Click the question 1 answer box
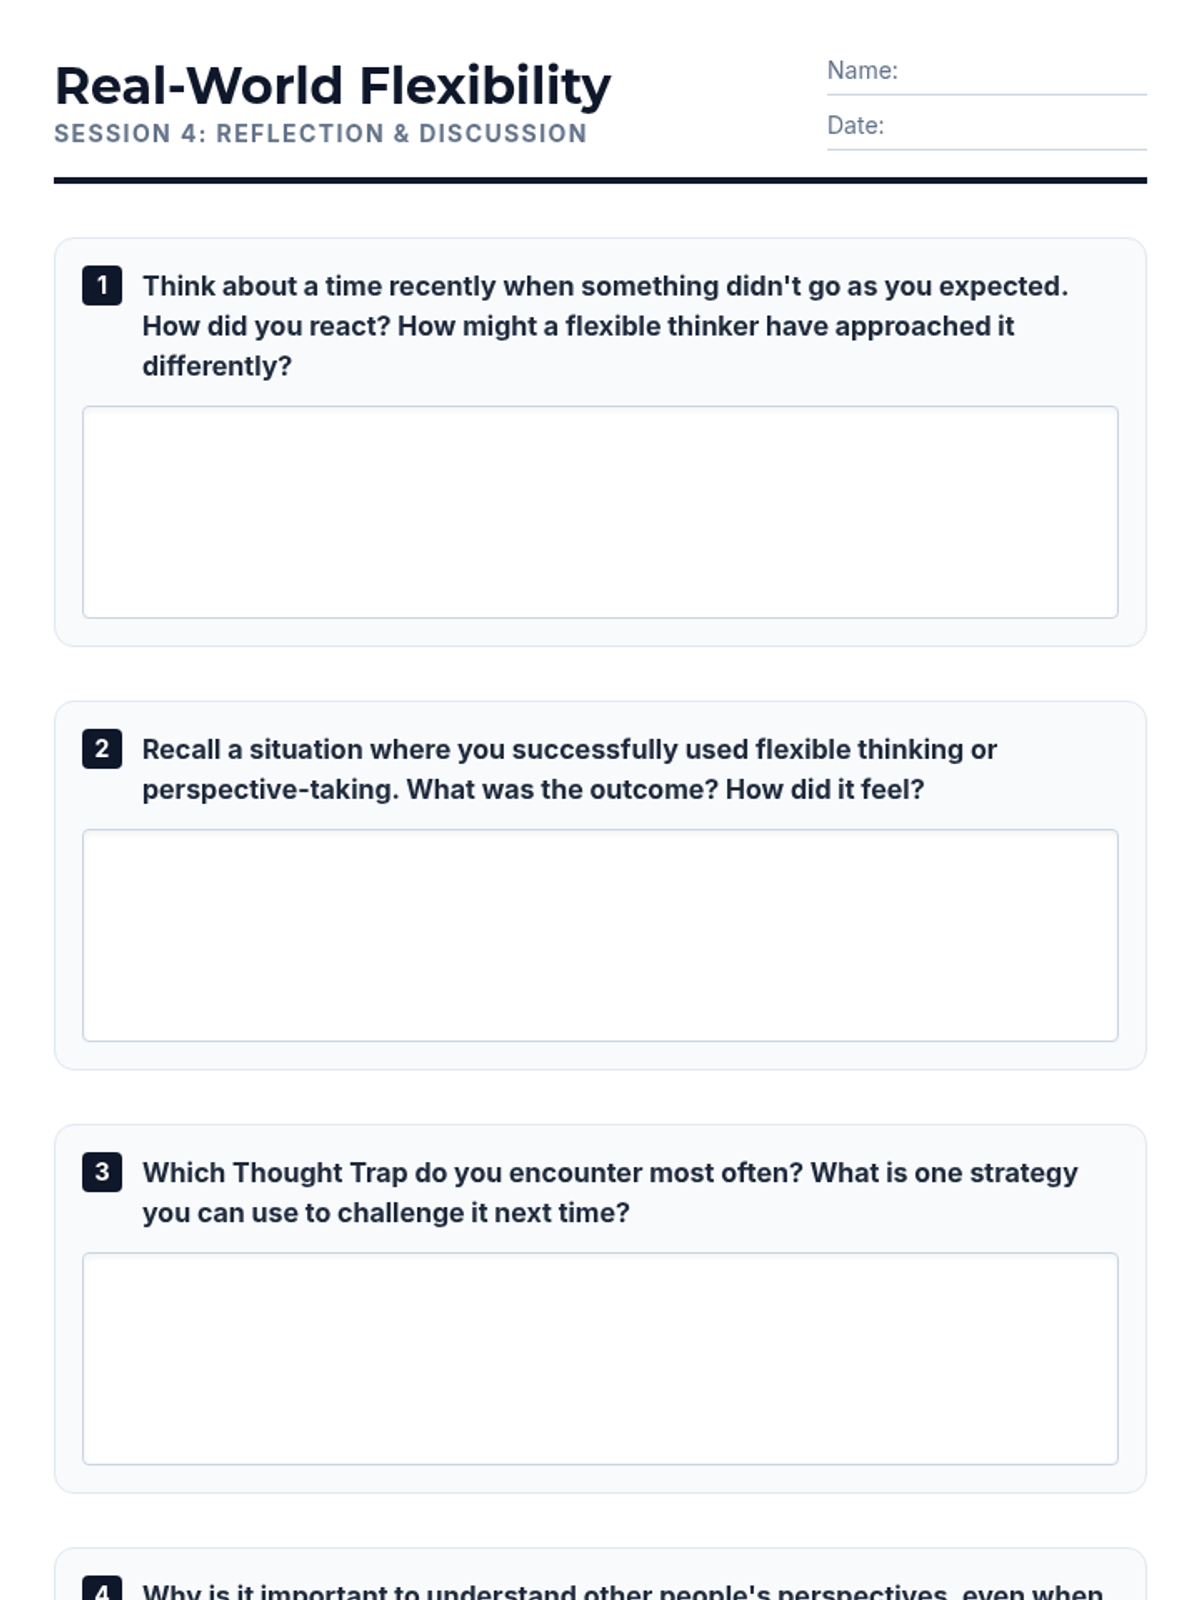Viewport: 1200px width, 1600px height. point(600,512)
